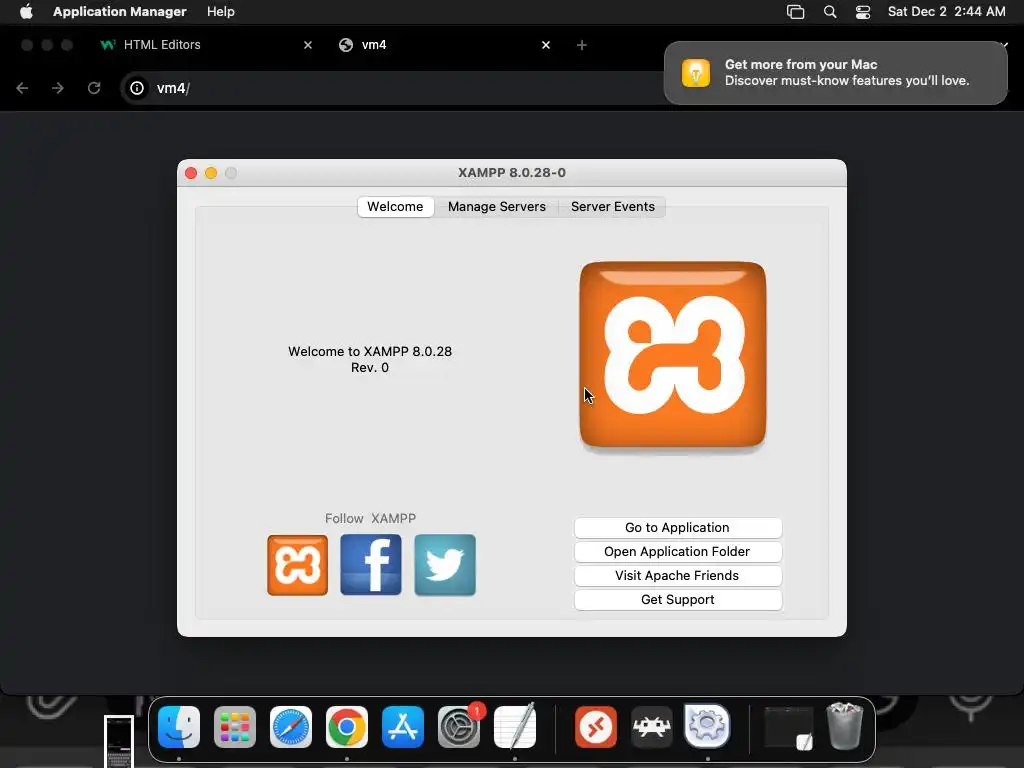The height and width of the screenshot is (768, 1024).
Task: Open Remote Desktop app in Dock
Action: click(596, 727)
